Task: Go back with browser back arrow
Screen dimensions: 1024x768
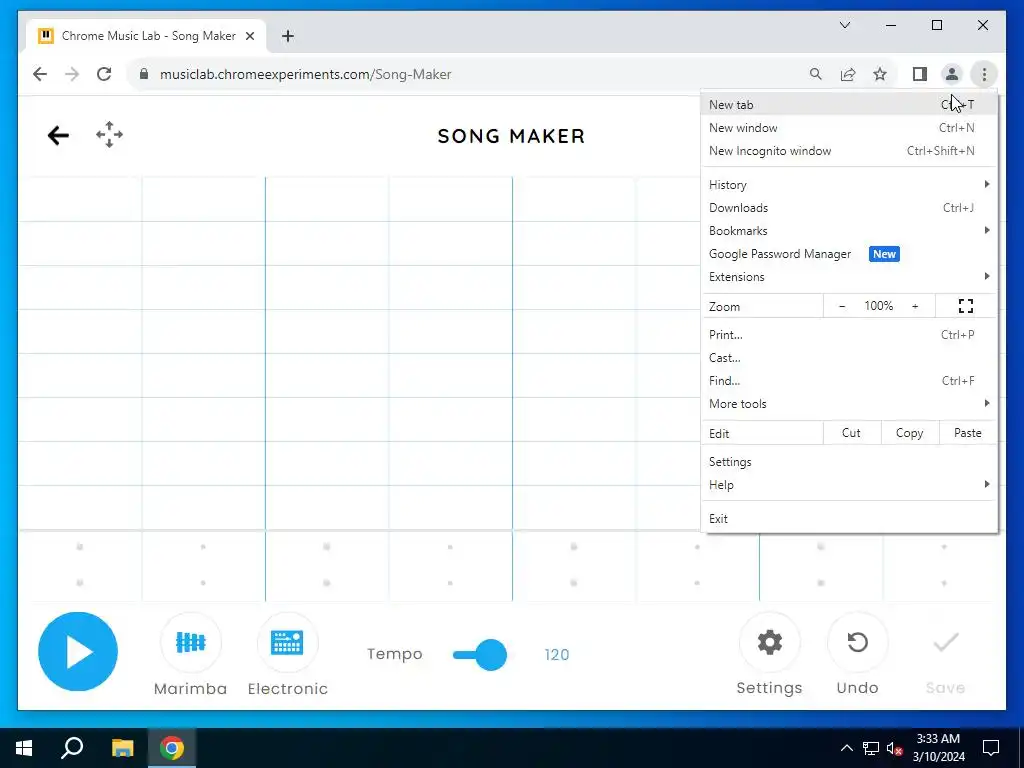Action: point(40,74)
